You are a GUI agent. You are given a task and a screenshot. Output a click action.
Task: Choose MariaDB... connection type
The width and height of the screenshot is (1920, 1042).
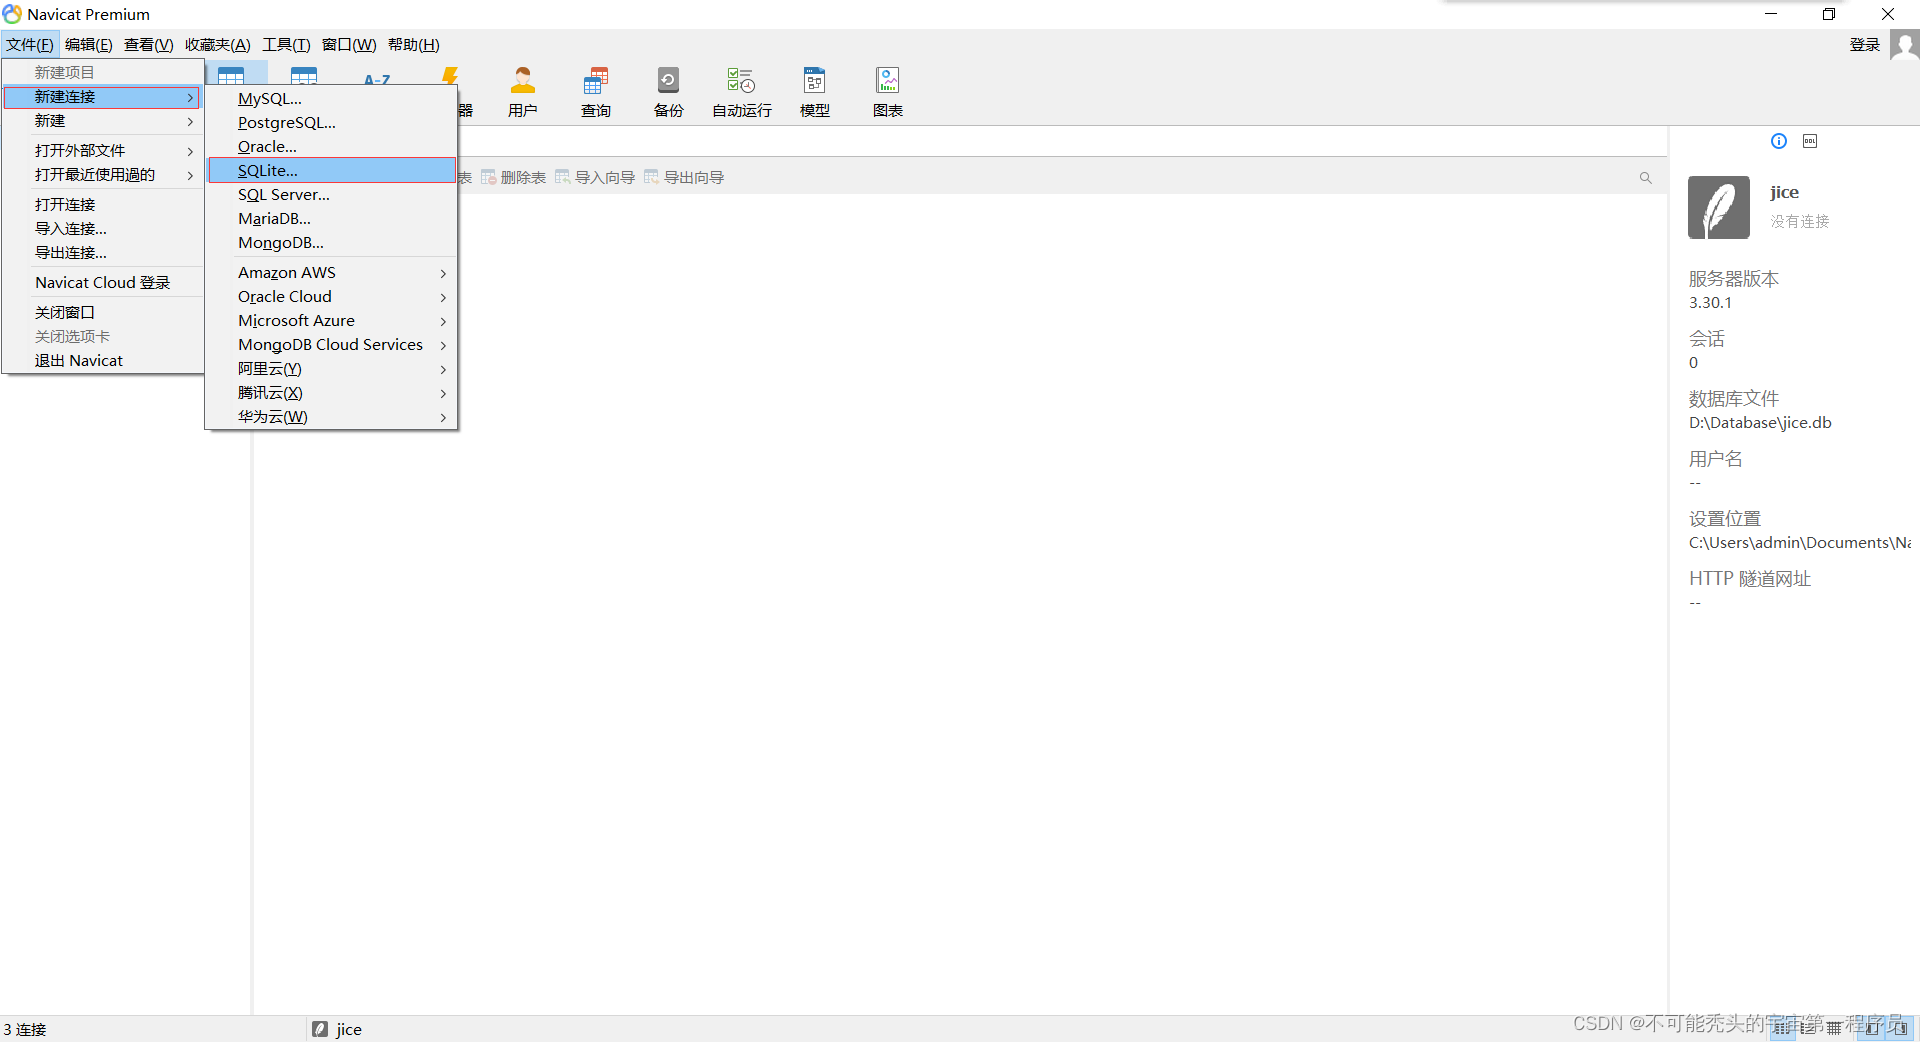tap(331, 219)
